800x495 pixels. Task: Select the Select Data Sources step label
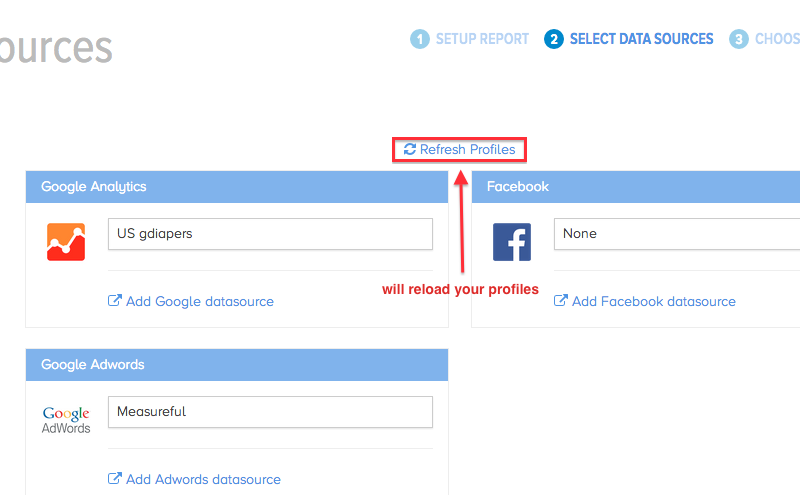[641, 39]
